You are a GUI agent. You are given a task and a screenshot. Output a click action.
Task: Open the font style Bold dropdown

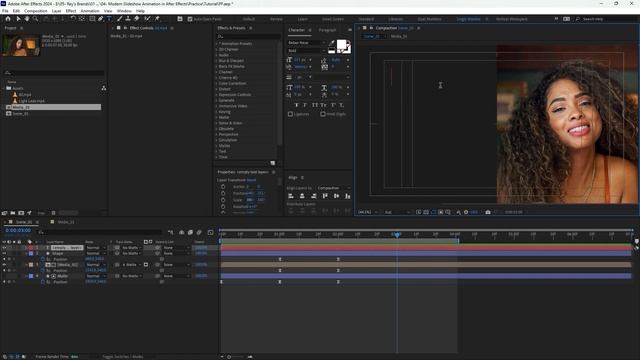[307, 51]
